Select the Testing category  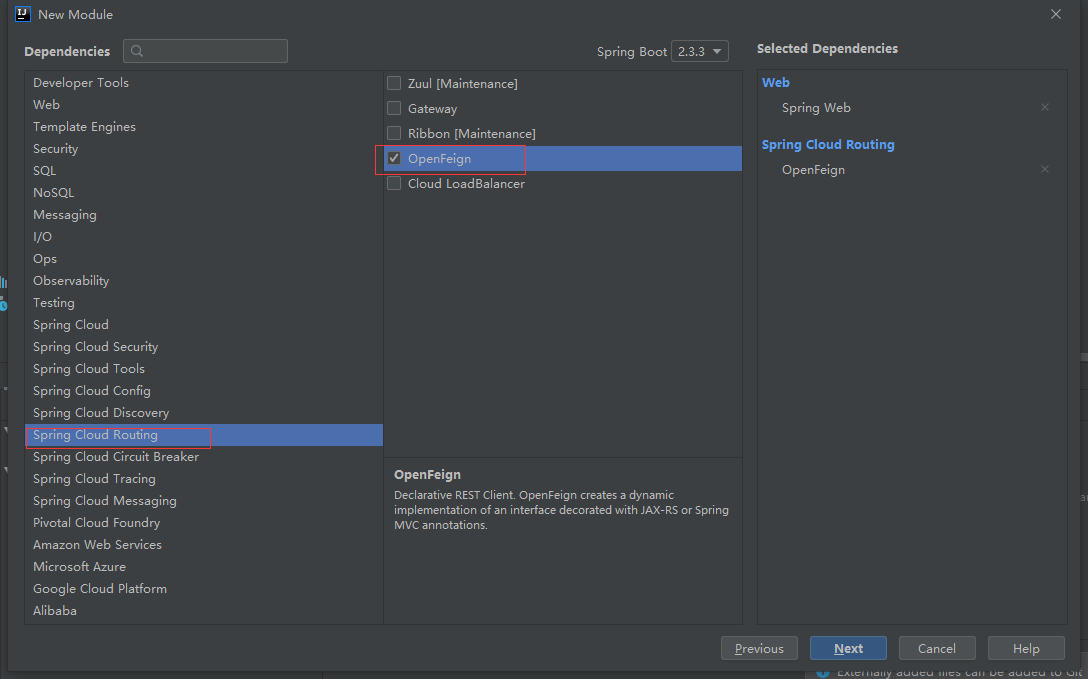click(204, 303)
